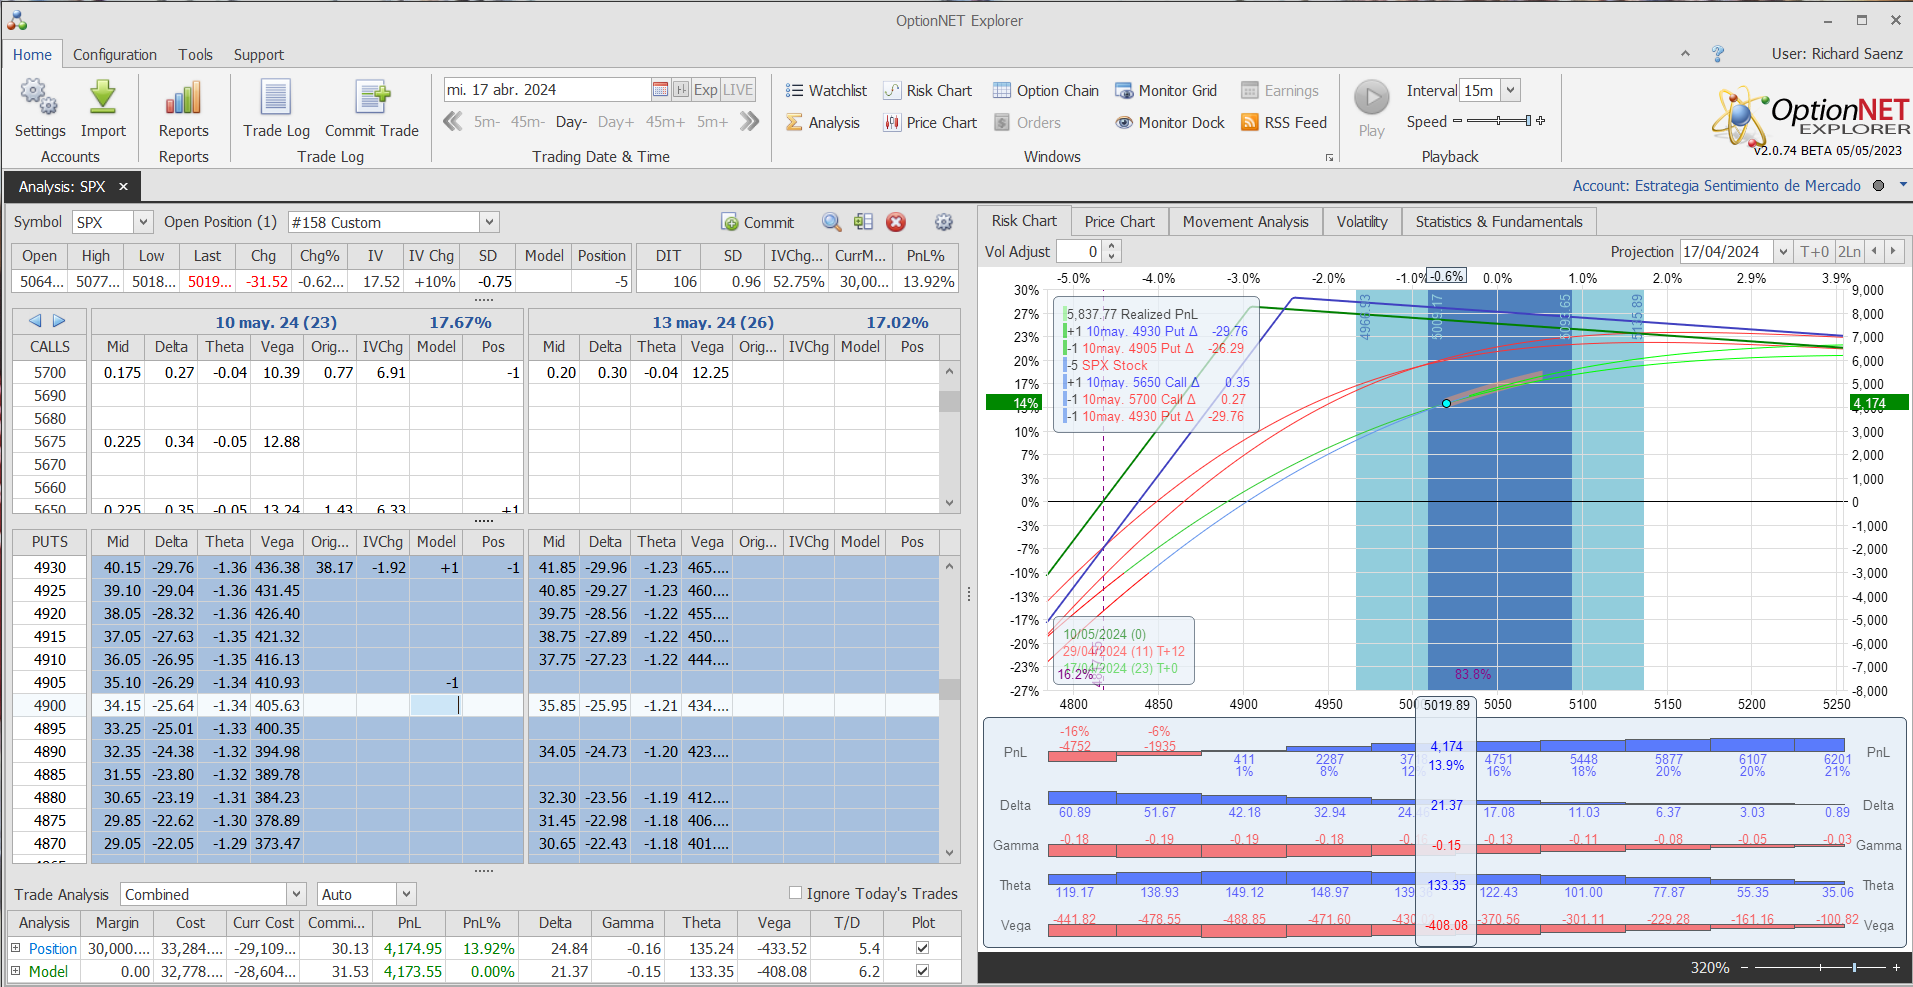This screenshot has width=1913, height=987.
Task: Click the red delete position icon
Action: 896,222
